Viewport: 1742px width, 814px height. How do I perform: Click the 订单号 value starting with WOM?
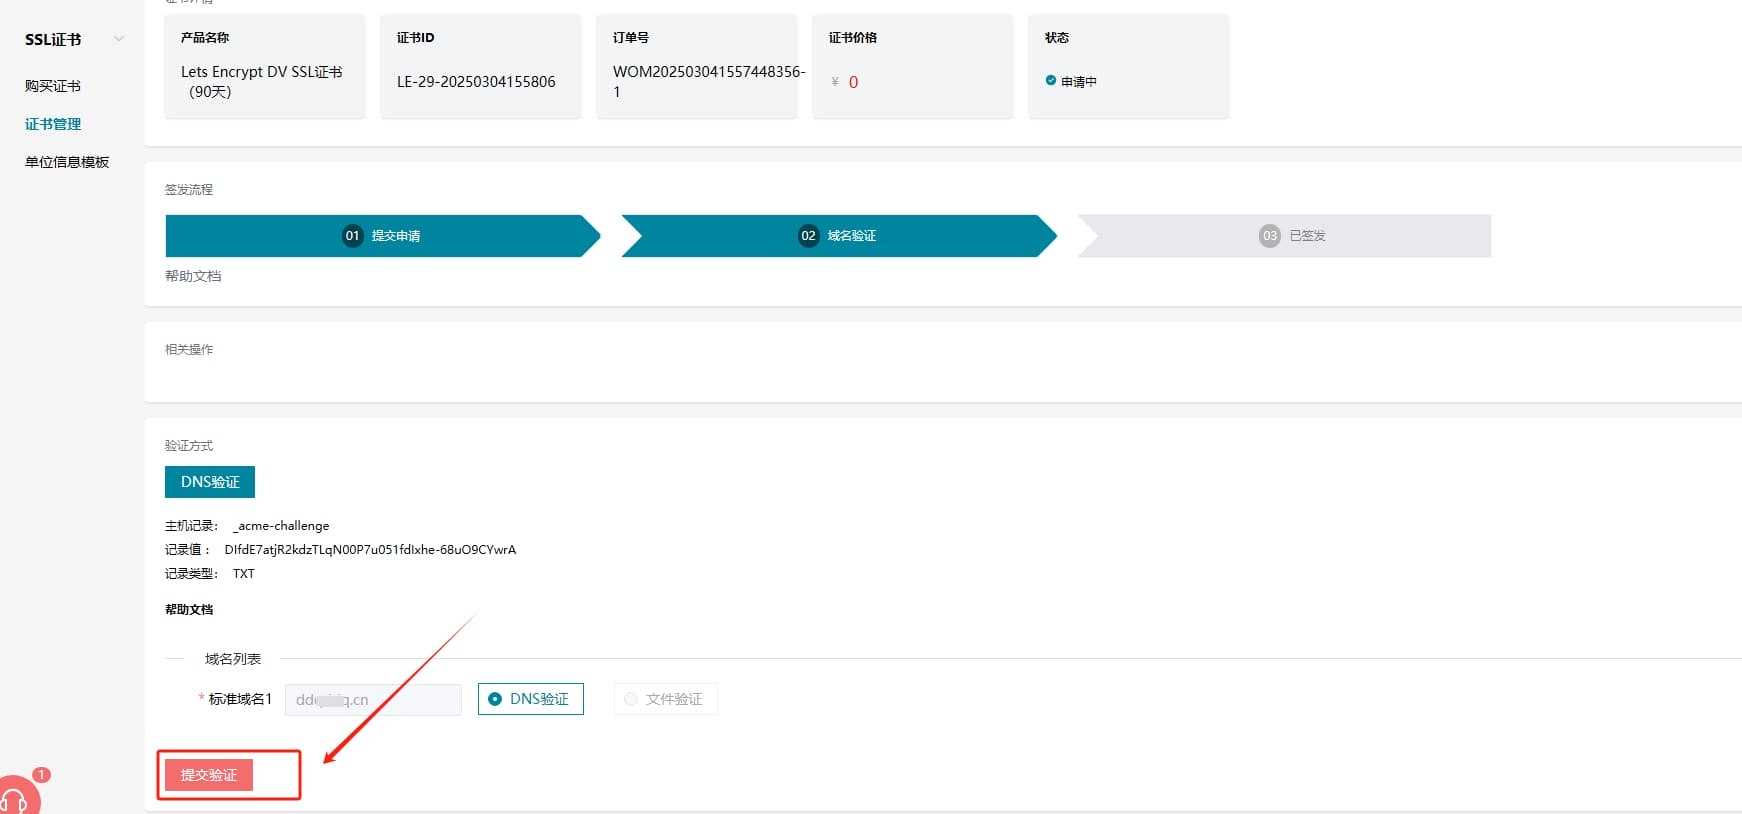[x=708, y=72]
